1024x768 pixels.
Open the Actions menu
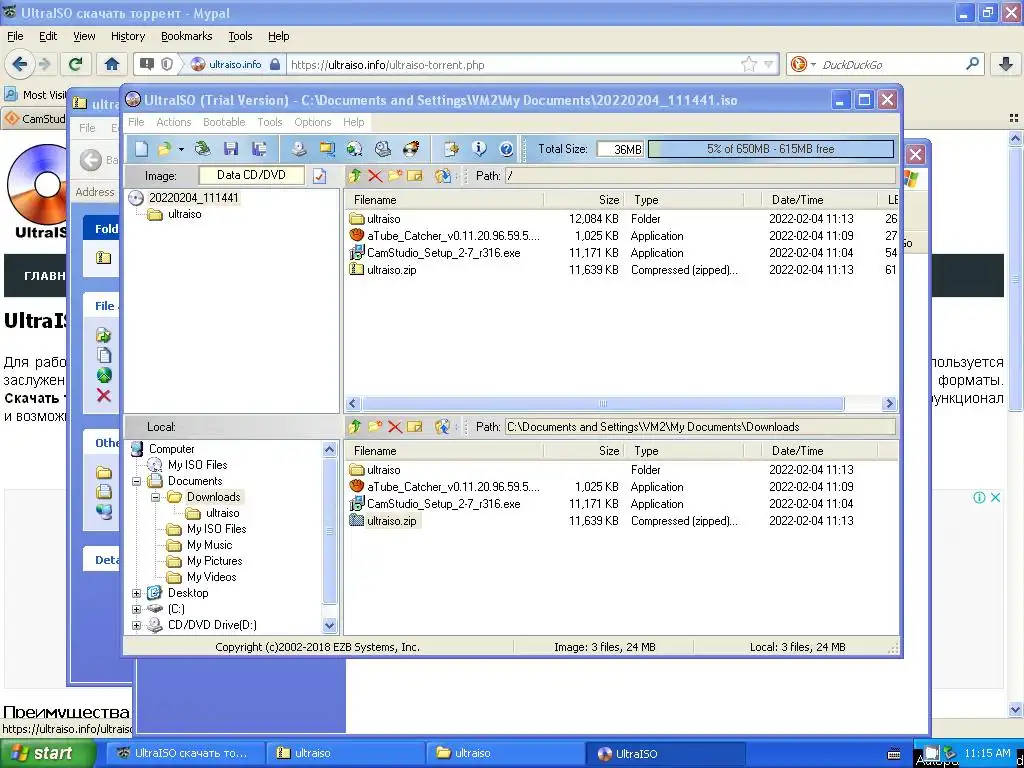(x=174, y=122)
